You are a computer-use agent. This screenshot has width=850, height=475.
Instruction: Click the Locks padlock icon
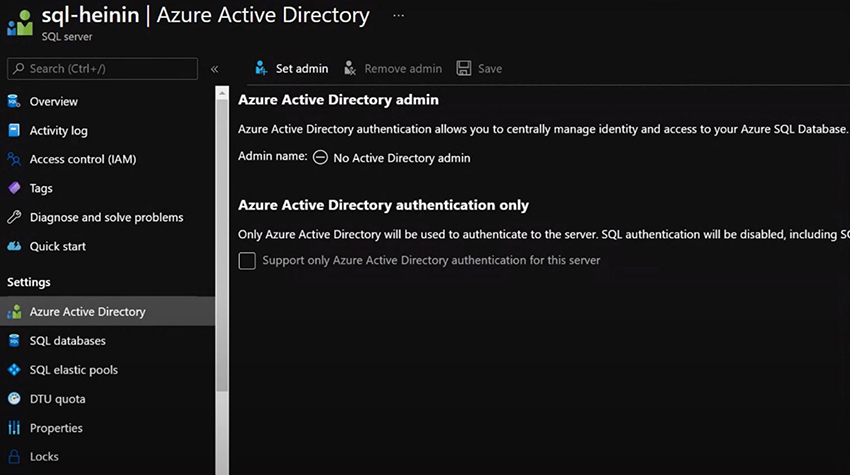point(14,457)
